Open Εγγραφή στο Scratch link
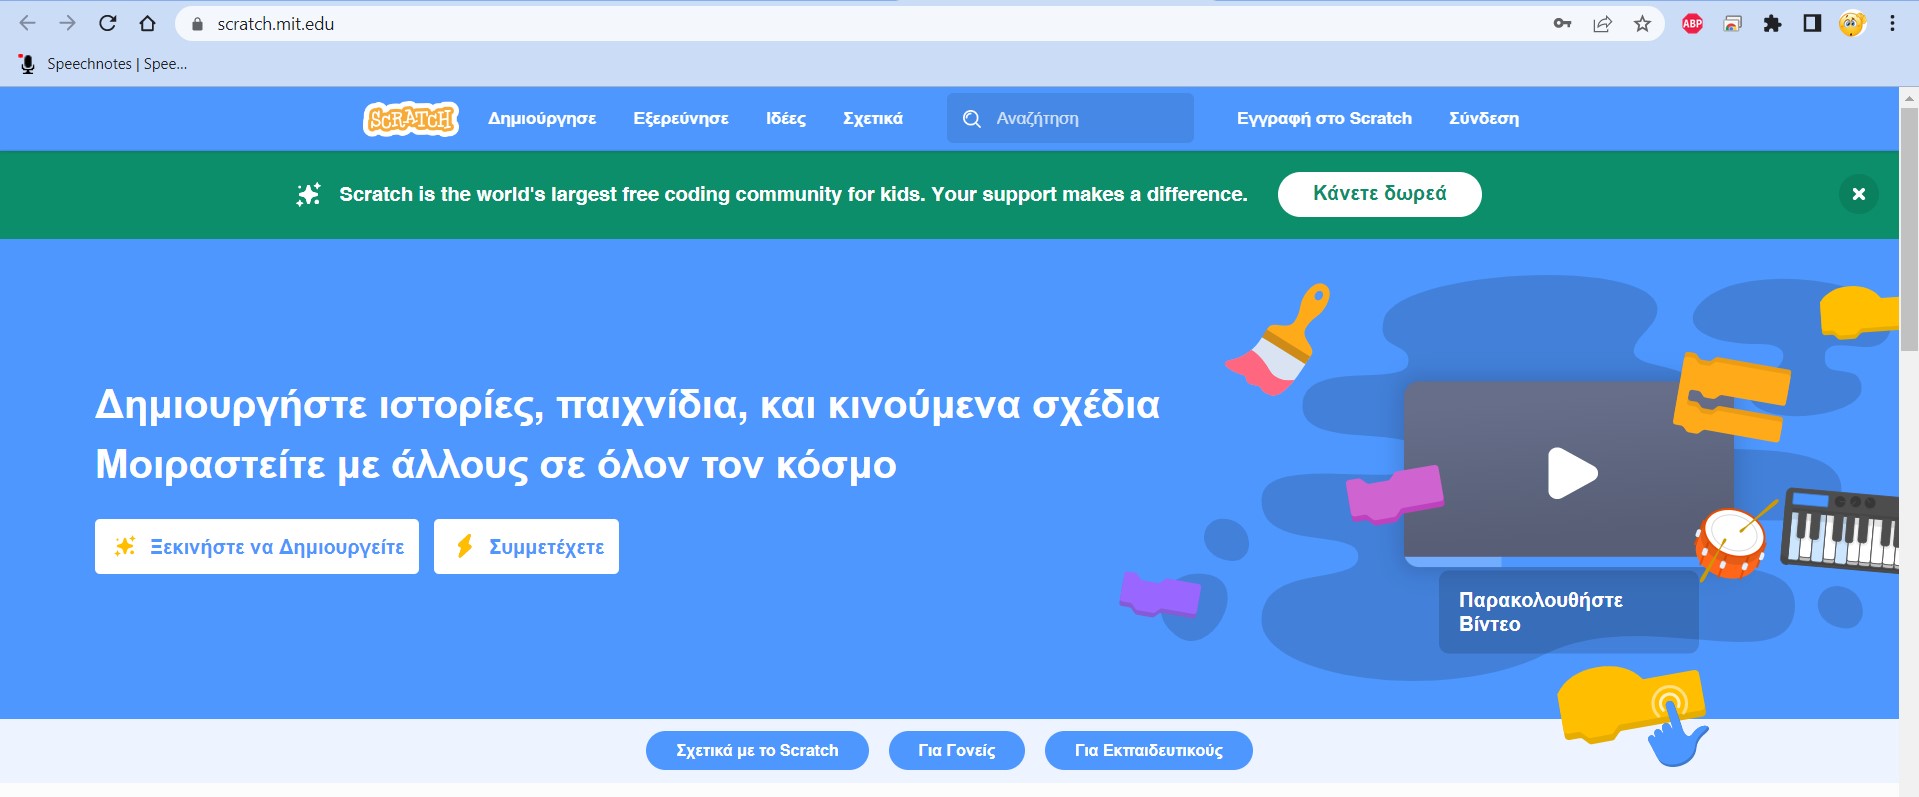Viewport: 1919px width, 797px height. pos(1324,118)
